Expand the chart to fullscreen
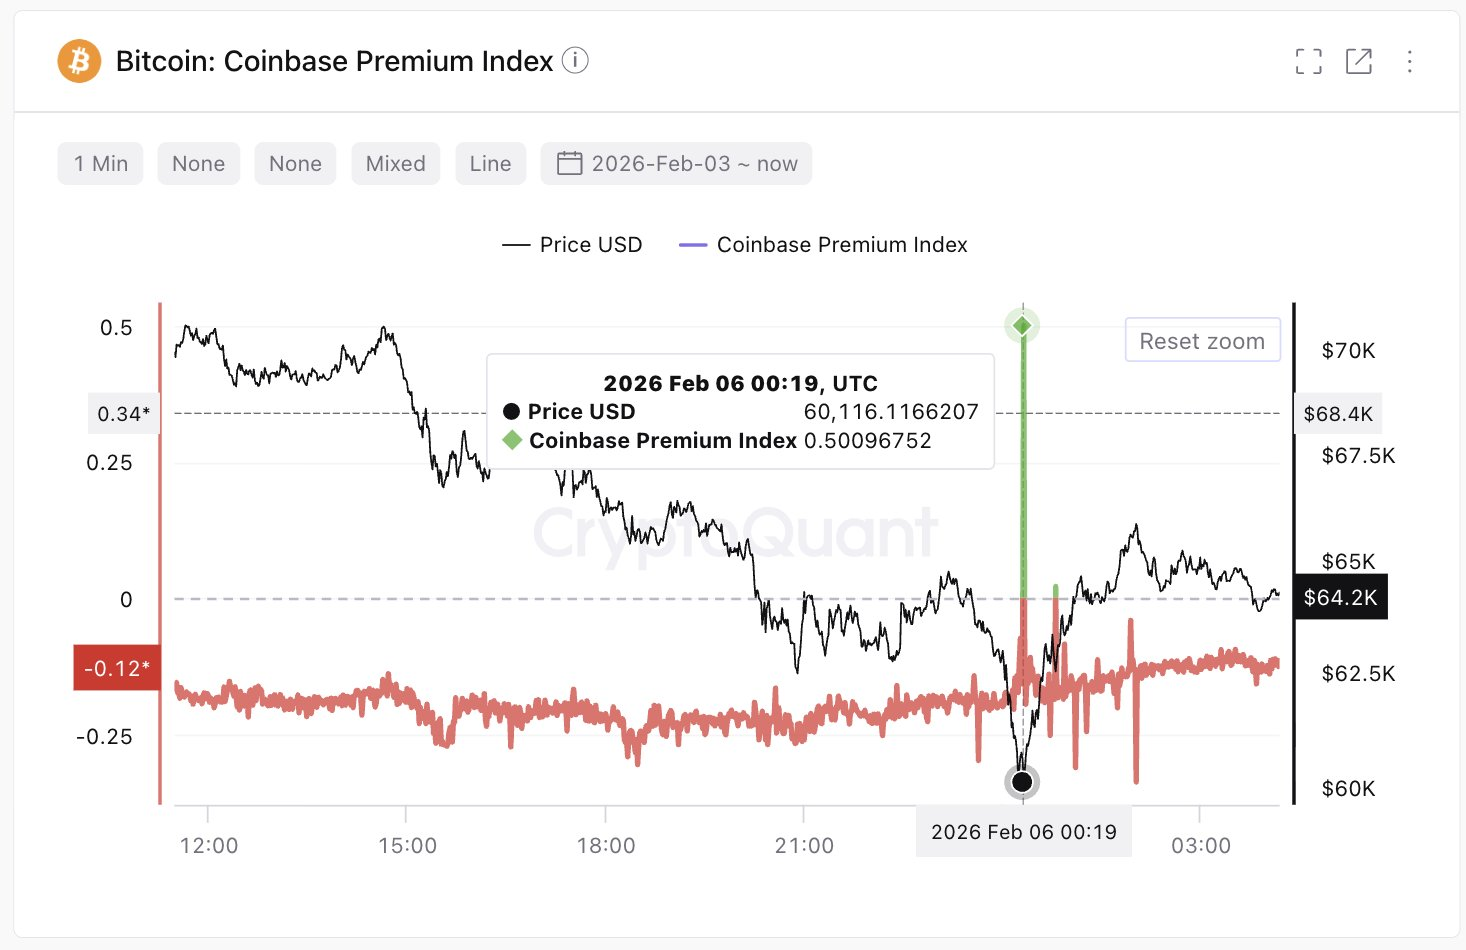Image resolution: width=1466 pixels, height=950 pixels. 1308,61
